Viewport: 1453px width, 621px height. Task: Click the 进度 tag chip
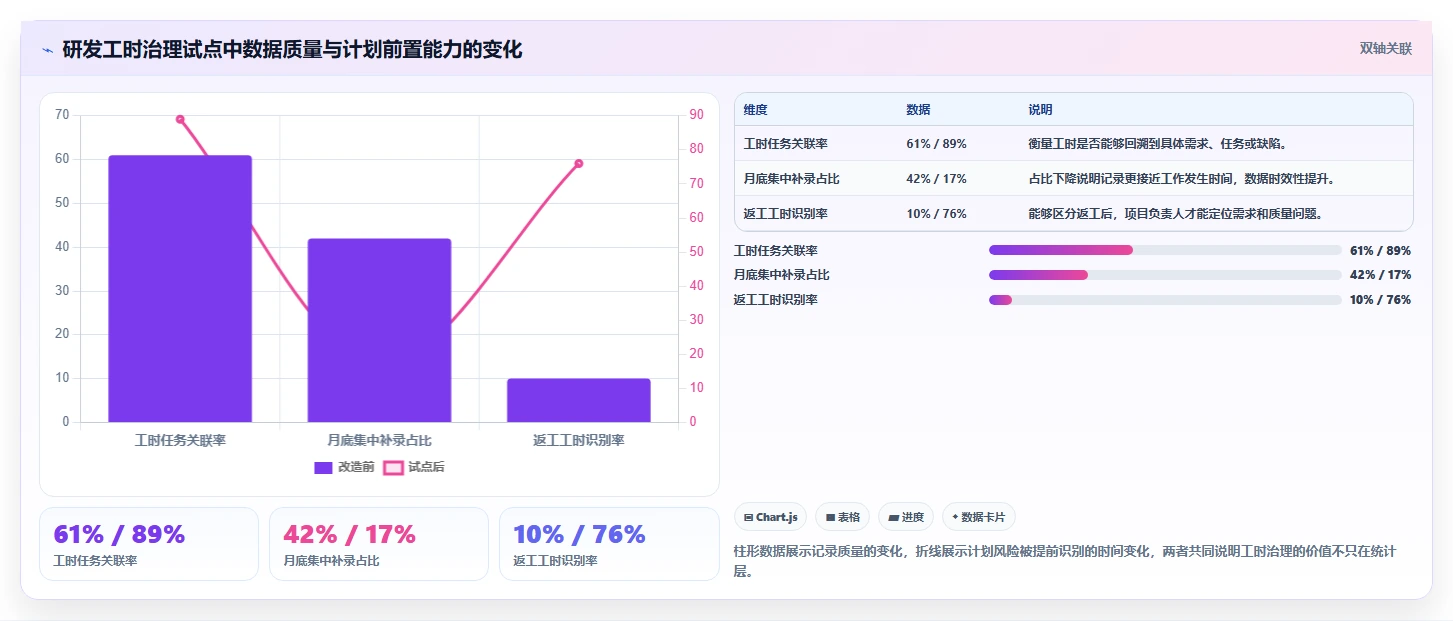(x=906, y=517)
